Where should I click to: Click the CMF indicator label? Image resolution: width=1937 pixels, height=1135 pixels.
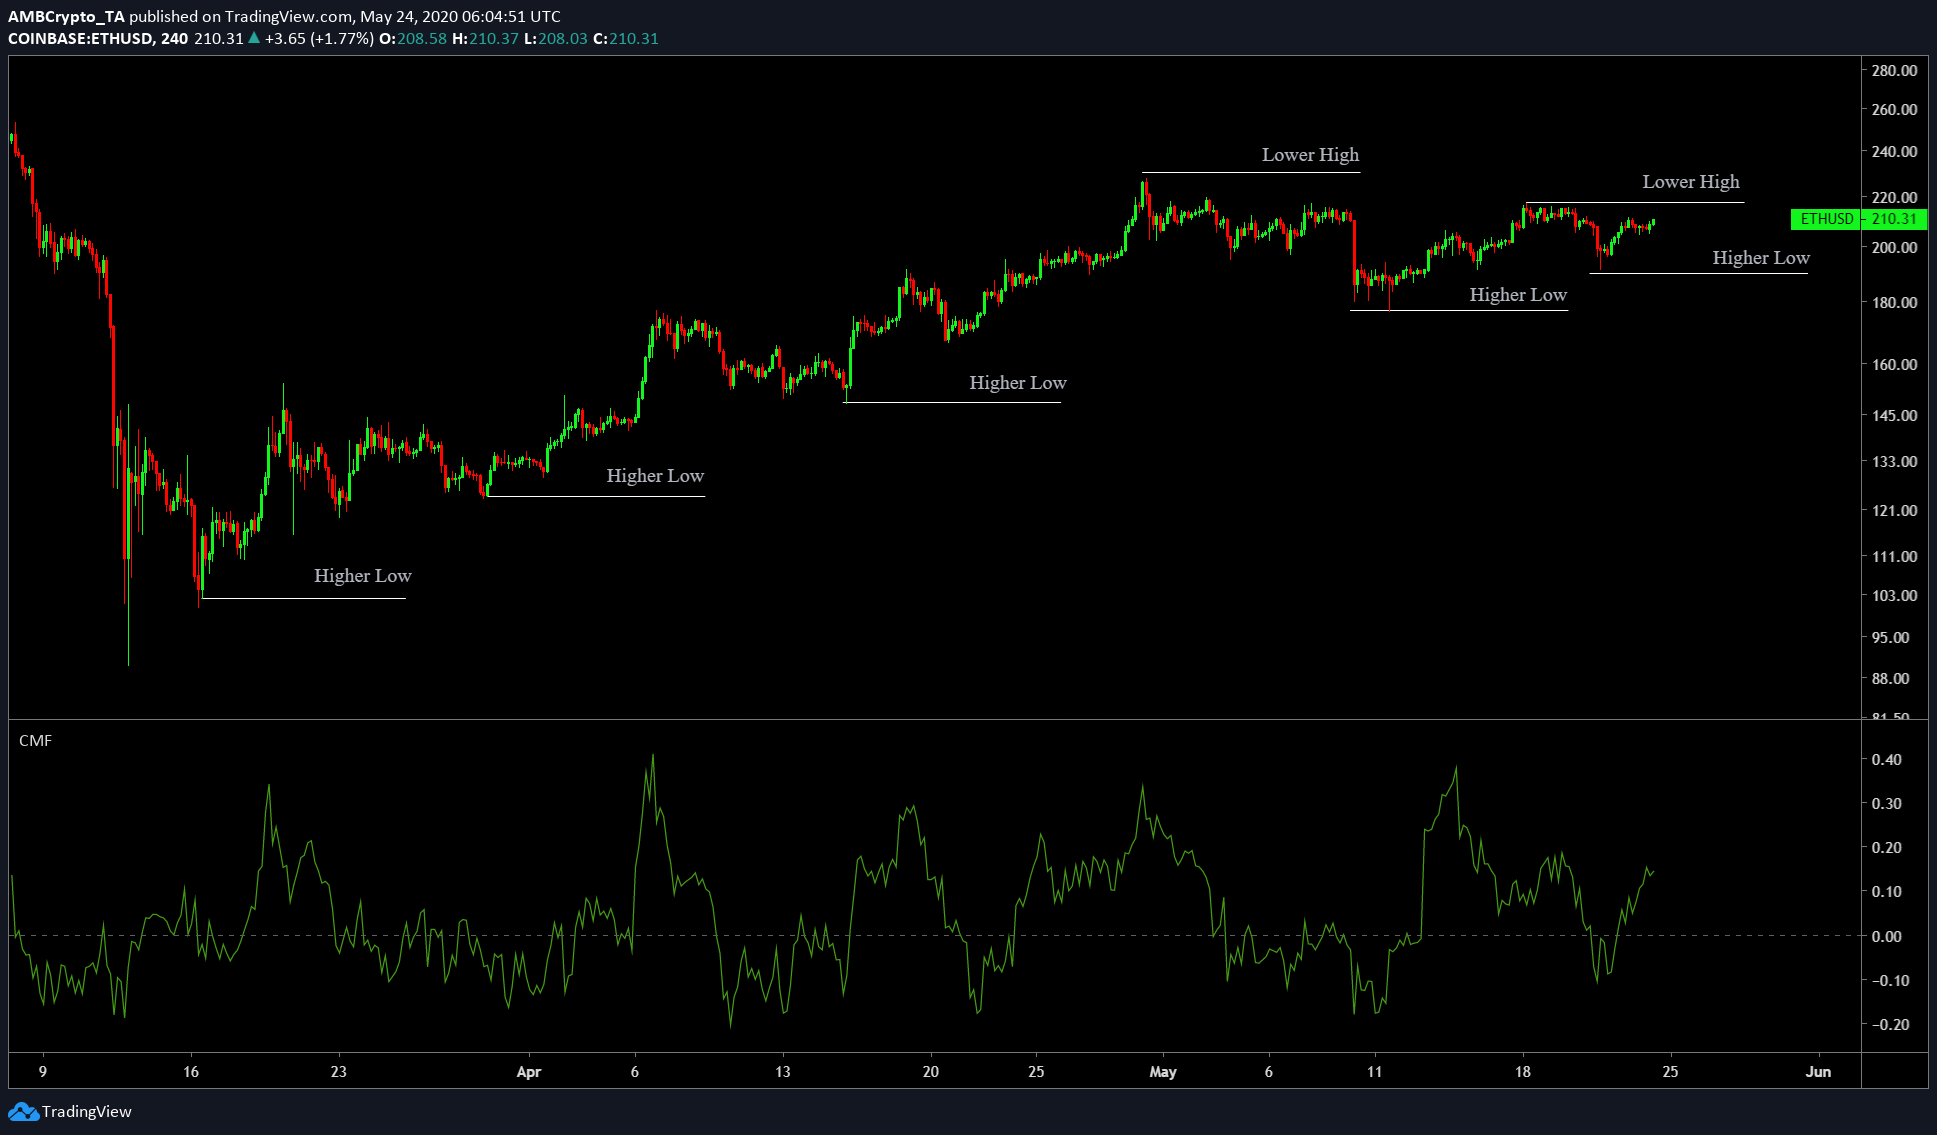(x=35, y=740)
